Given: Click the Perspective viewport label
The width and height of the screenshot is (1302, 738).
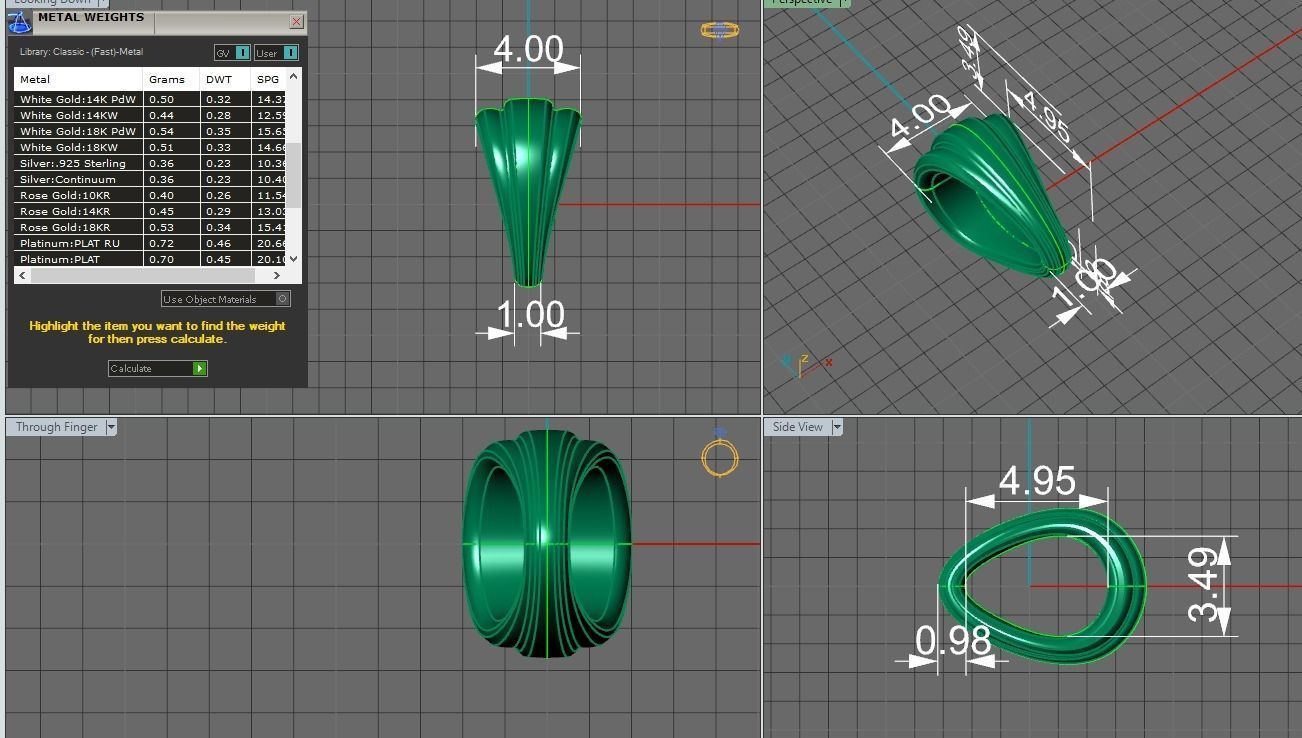Looking at the screenshot, I should pyautogui.click(x=802, y=2).
